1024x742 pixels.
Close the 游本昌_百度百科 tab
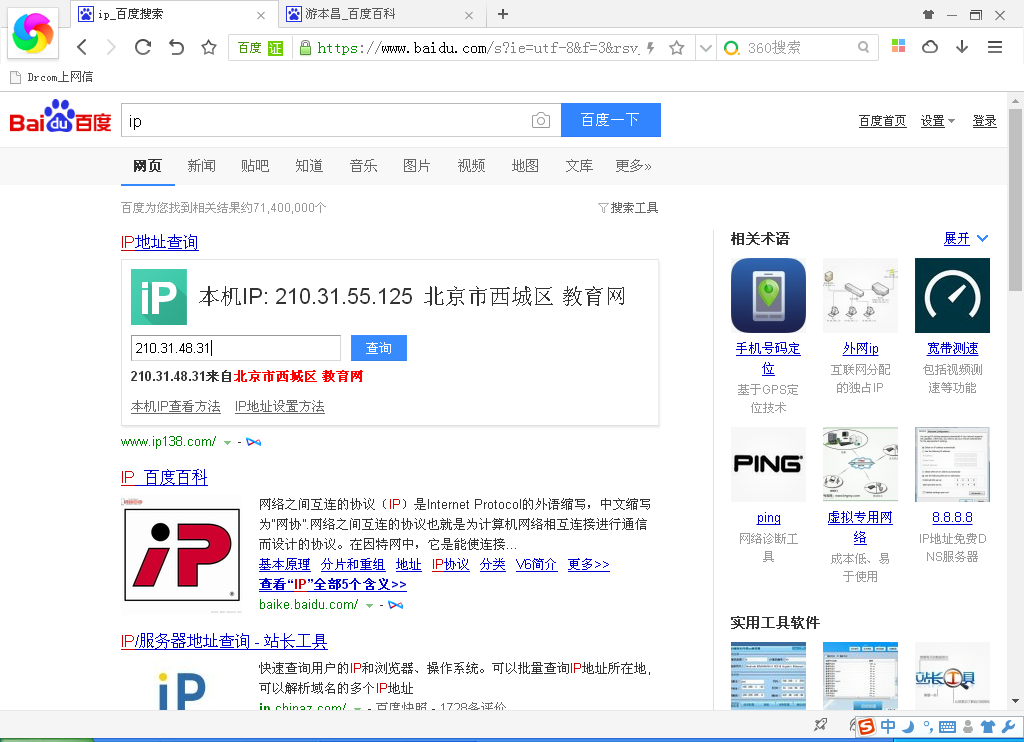469,15
